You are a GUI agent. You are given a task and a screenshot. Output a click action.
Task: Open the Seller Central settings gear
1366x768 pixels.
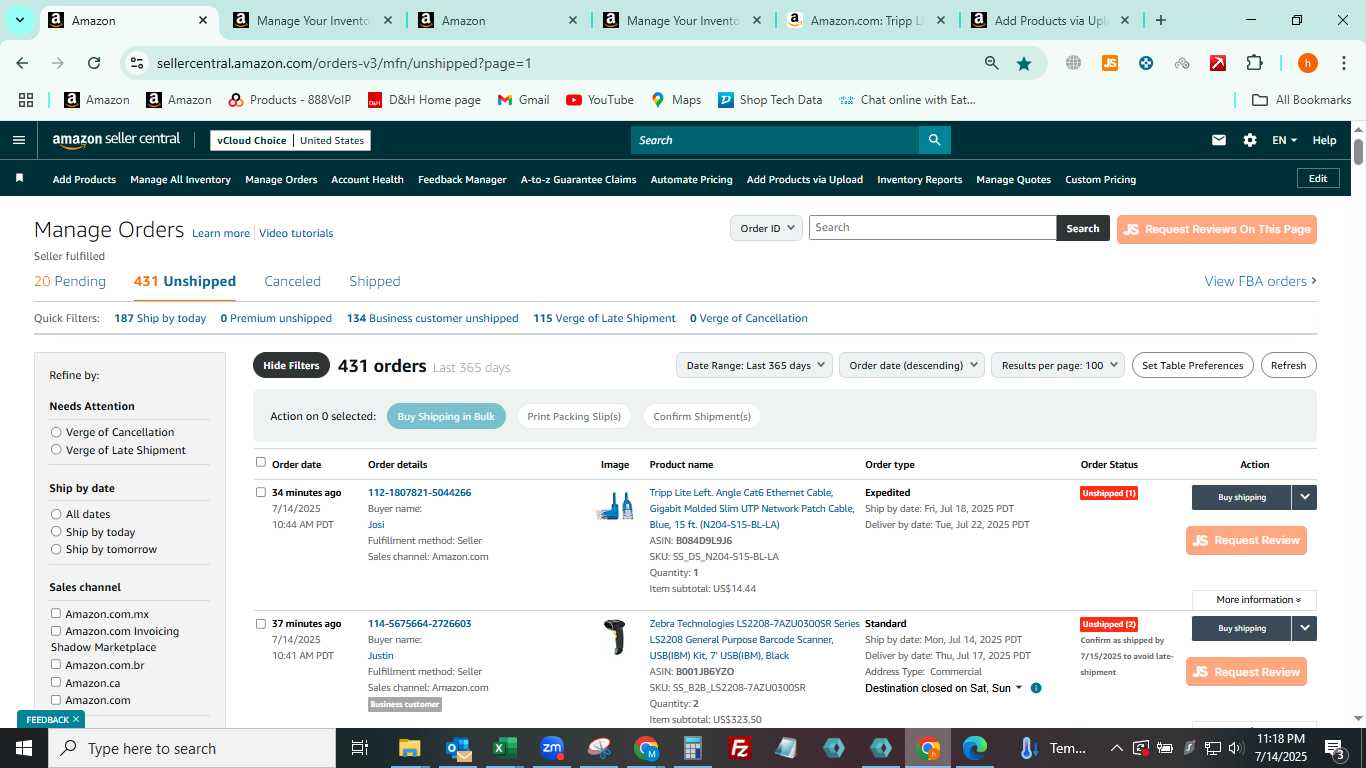pos(1250,140)
